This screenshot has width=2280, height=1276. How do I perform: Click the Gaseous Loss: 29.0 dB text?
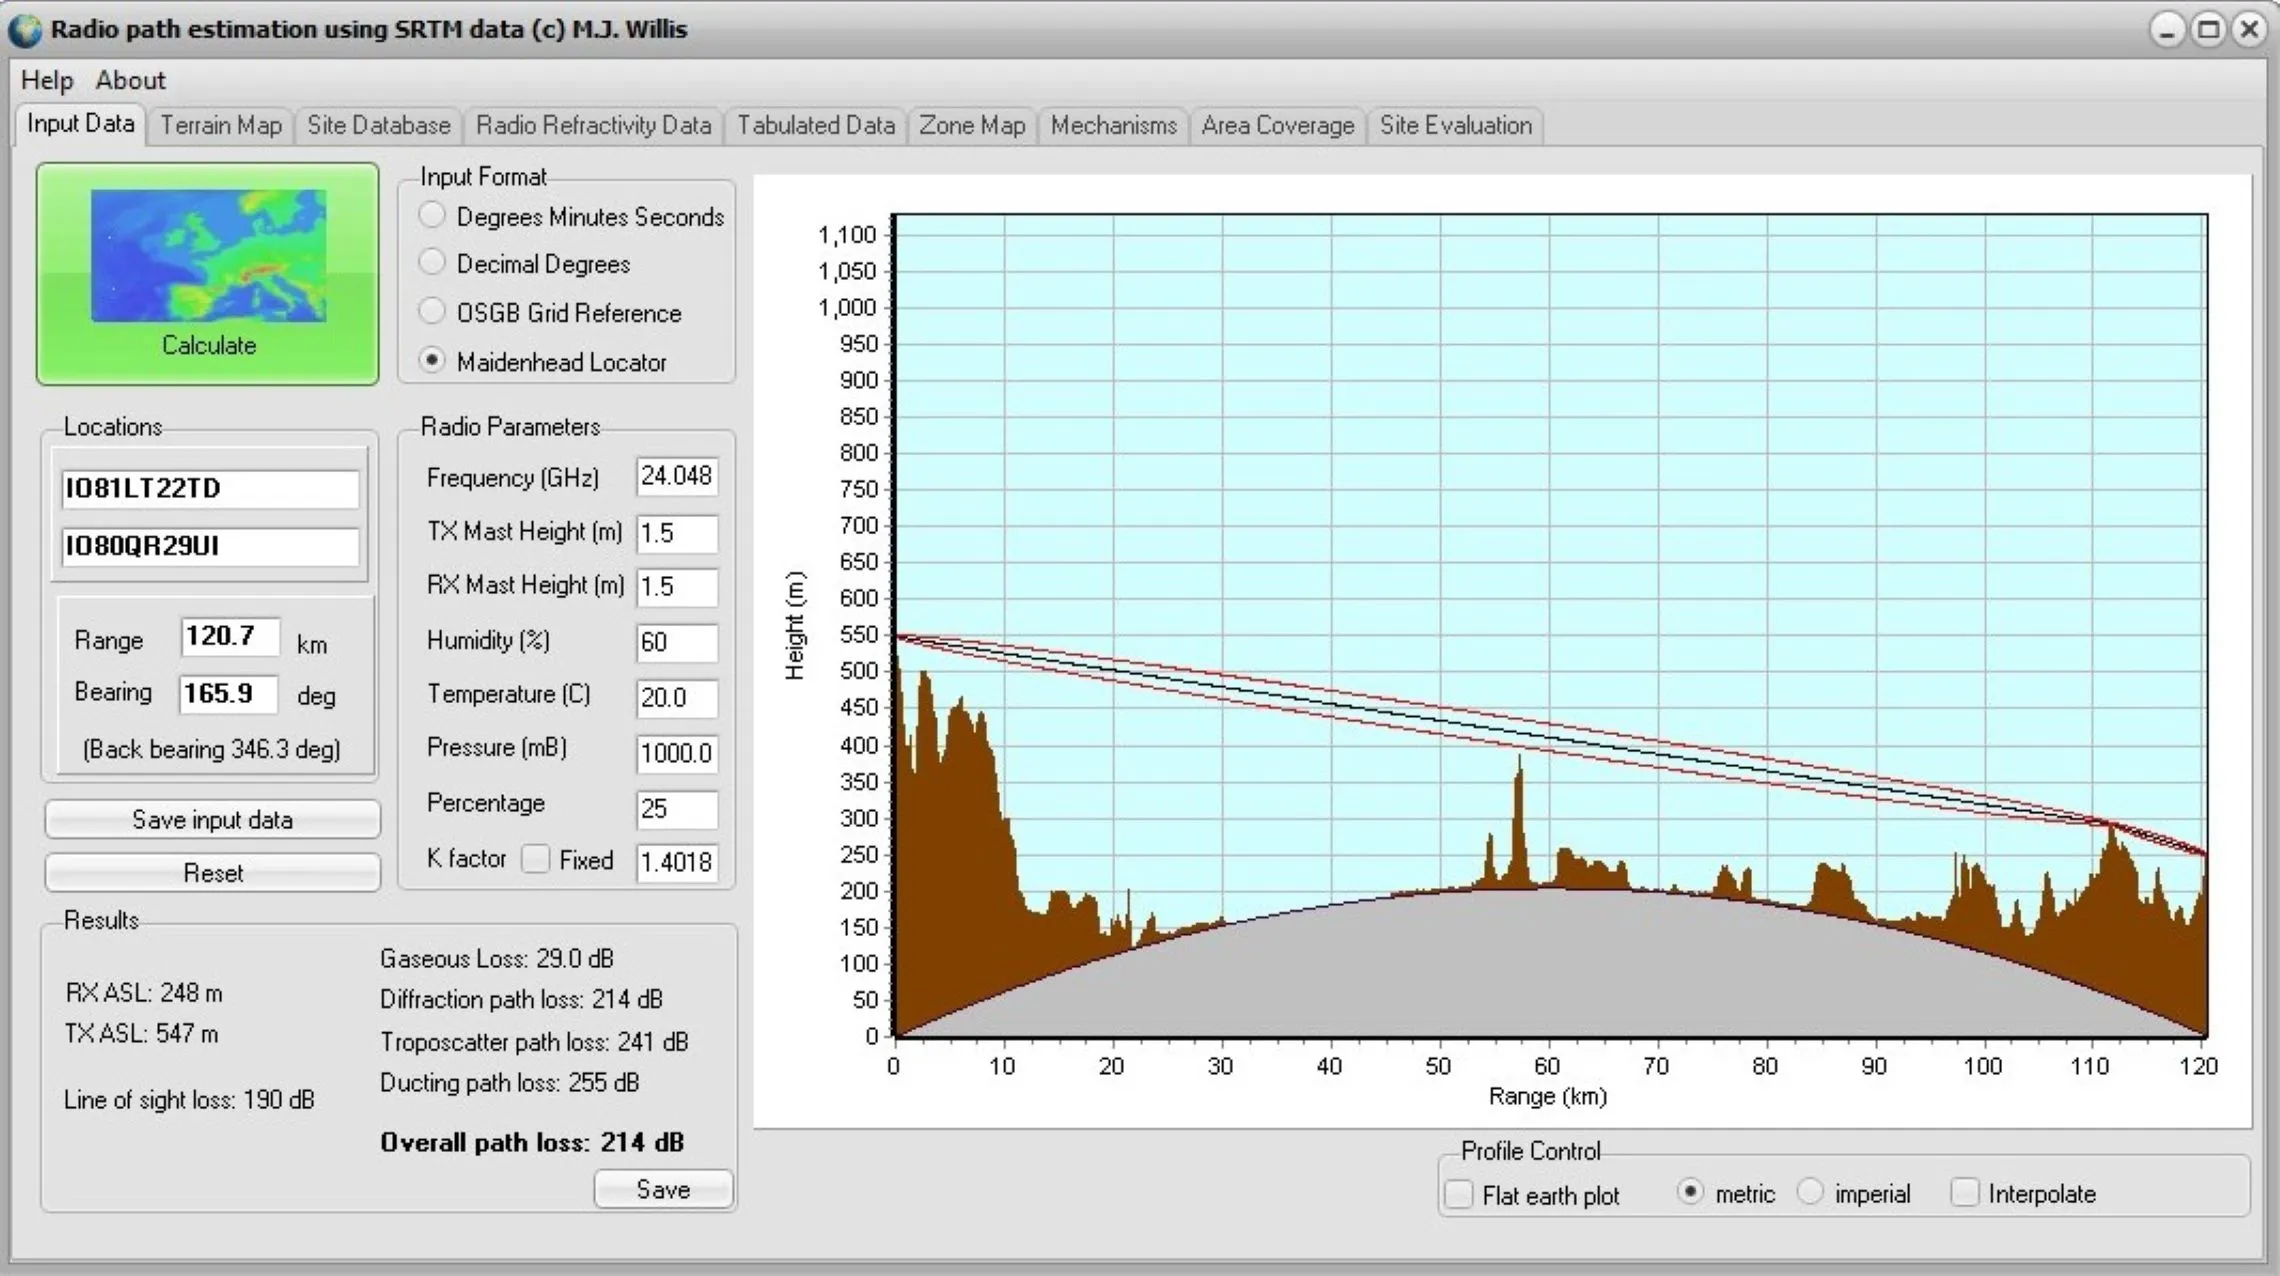pyautogui.click(x=497, y=959)
